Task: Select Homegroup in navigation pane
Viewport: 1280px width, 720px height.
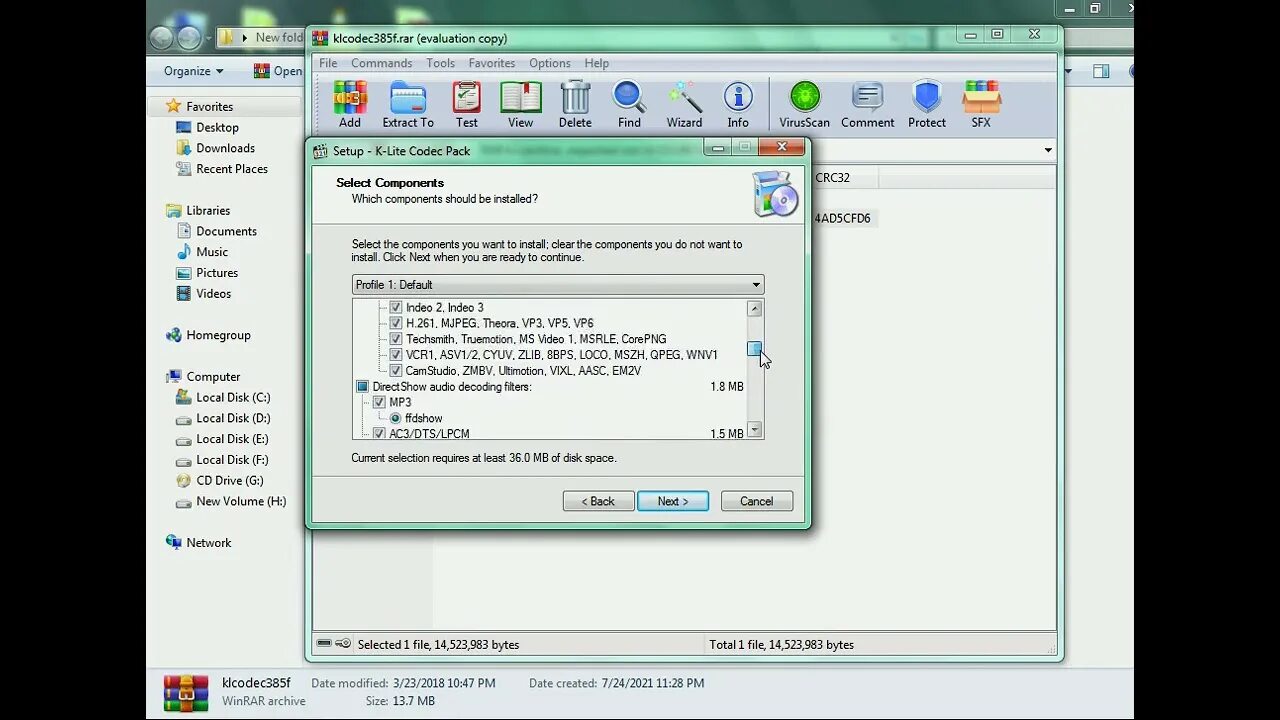Action: coord(218,335)
